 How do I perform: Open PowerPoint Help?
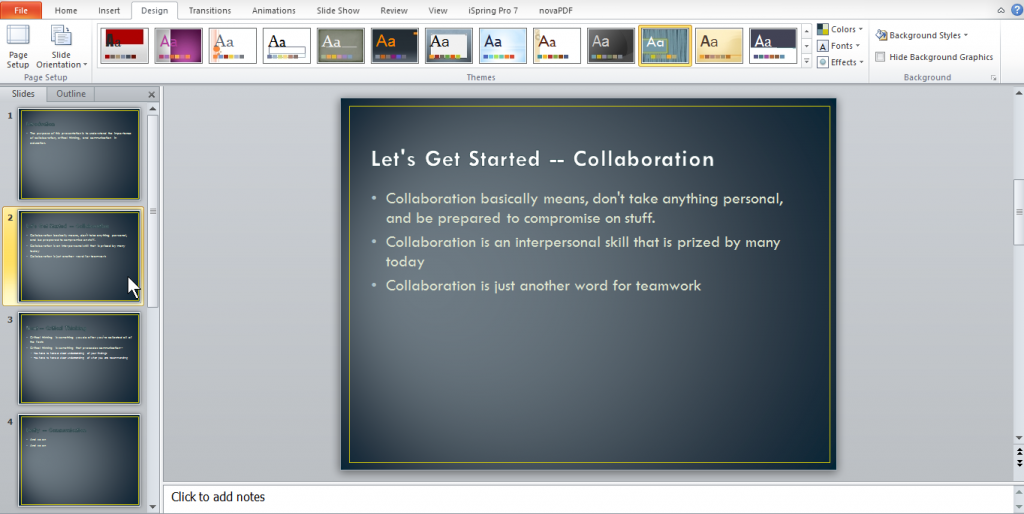[x=1016, y=10]
